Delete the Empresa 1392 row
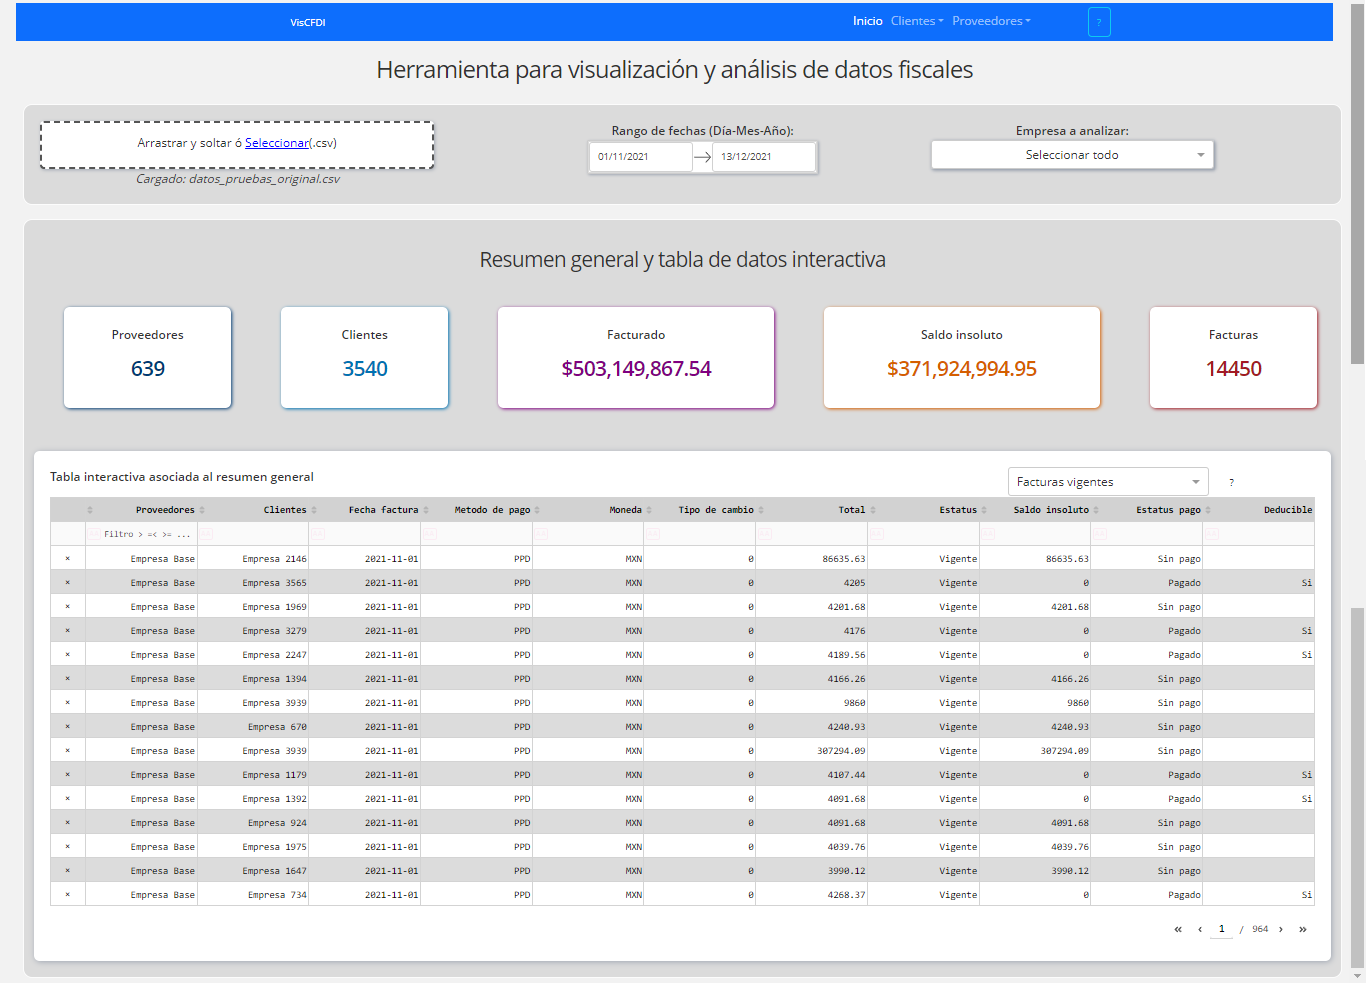 [68, 799]
